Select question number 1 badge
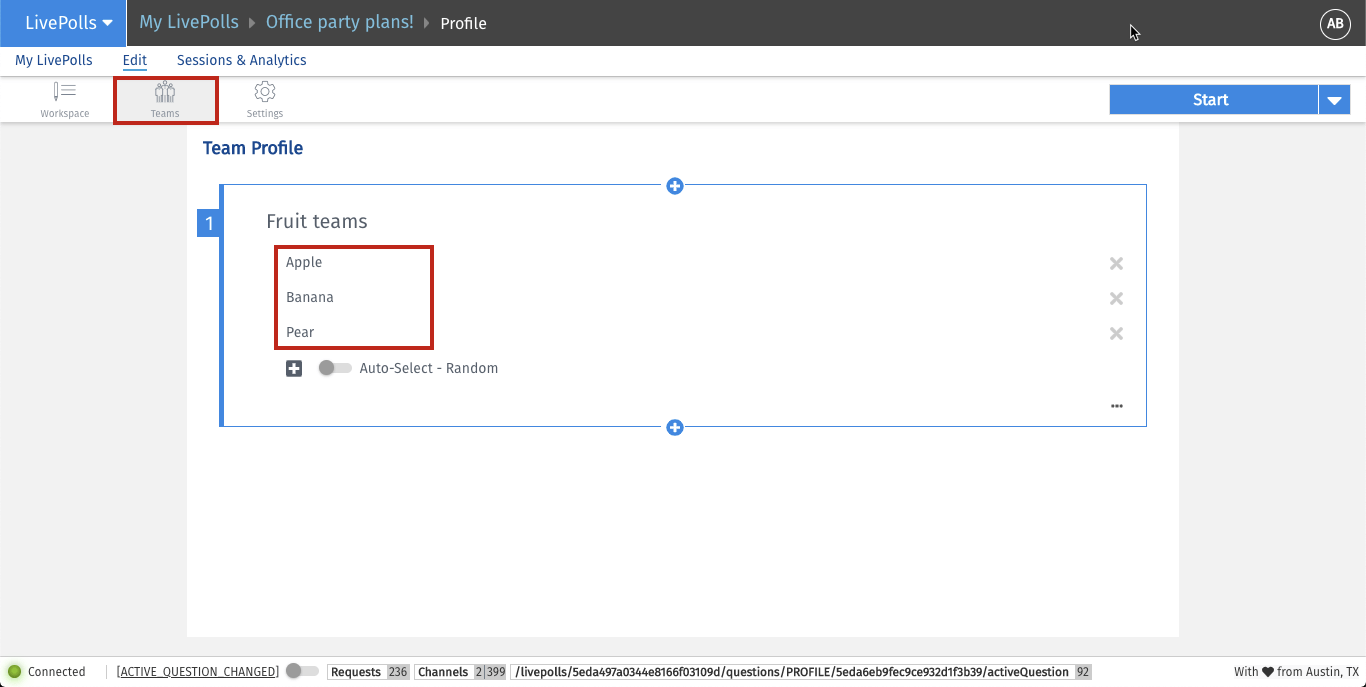The height and width of the screenshot is (687, 1366). [x=209, y=223]
